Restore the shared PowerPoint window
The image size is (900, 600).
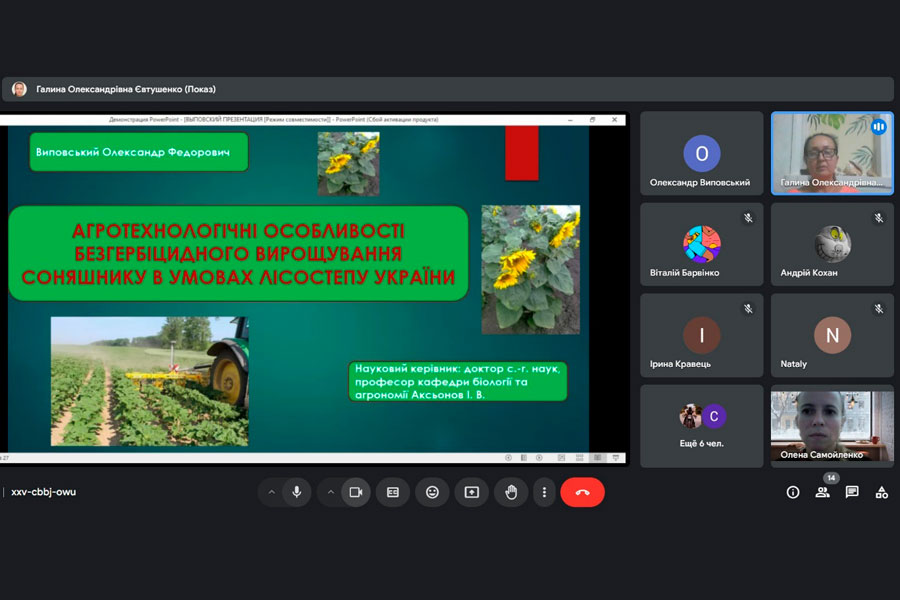click(x=592, y=119)
